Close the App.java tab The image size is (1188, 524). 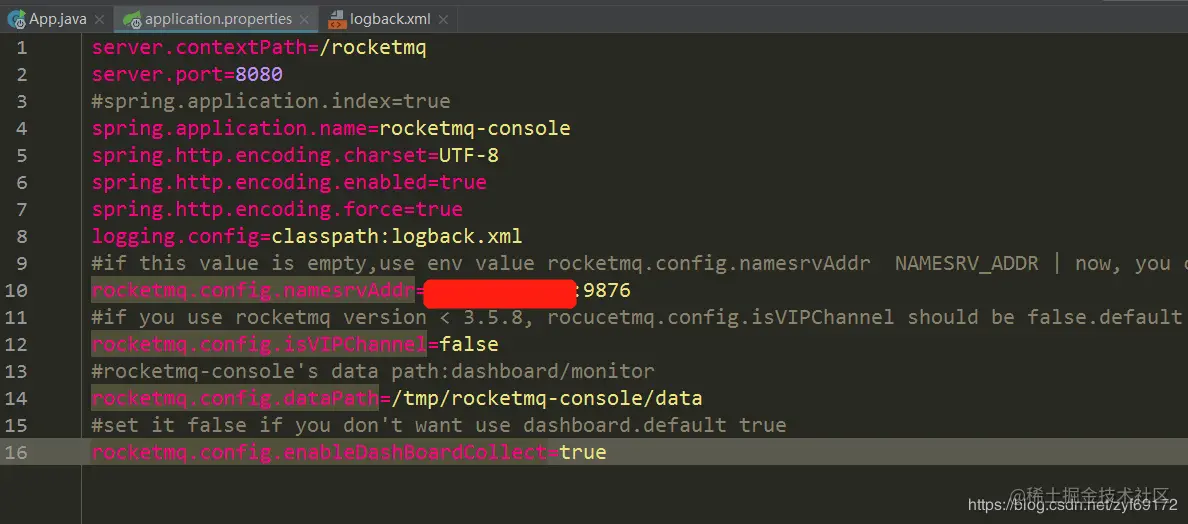(99, 20)
